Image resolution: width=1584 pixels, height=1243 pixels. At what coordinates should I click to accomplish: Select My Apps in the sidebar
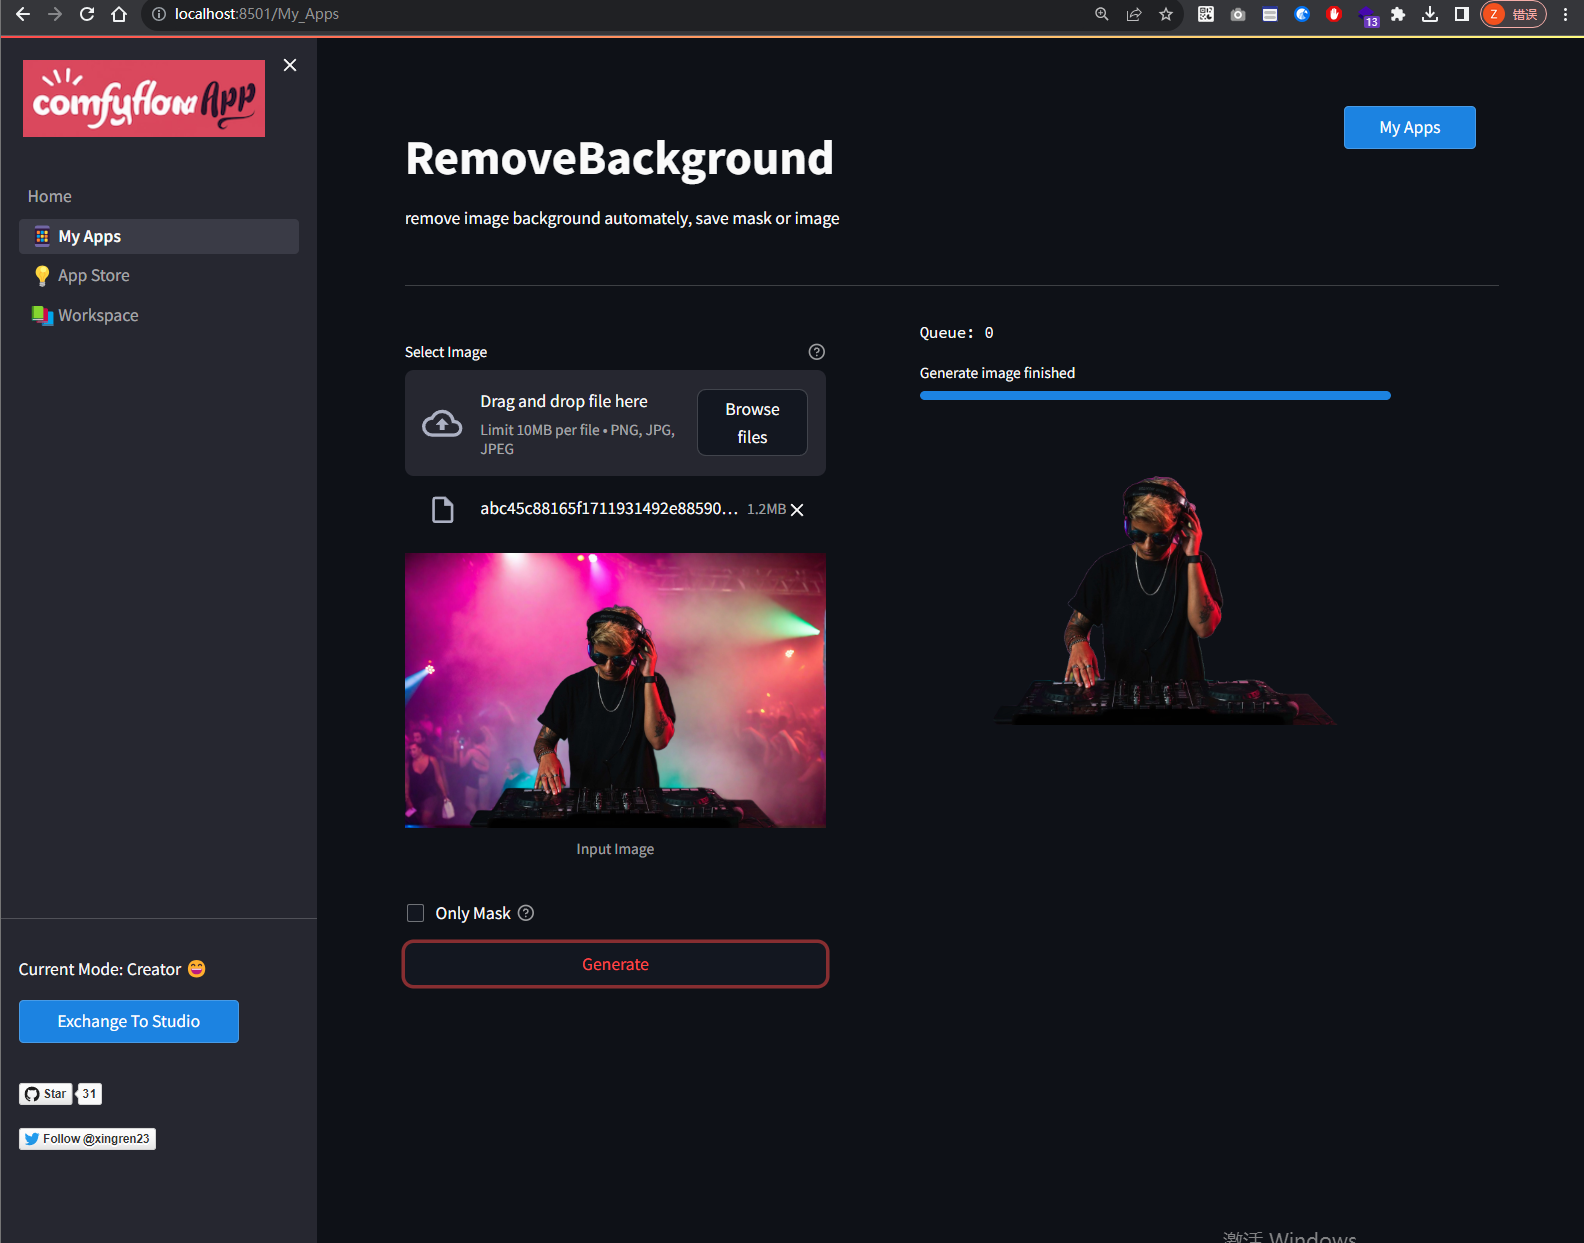click(x=89, y=236)
